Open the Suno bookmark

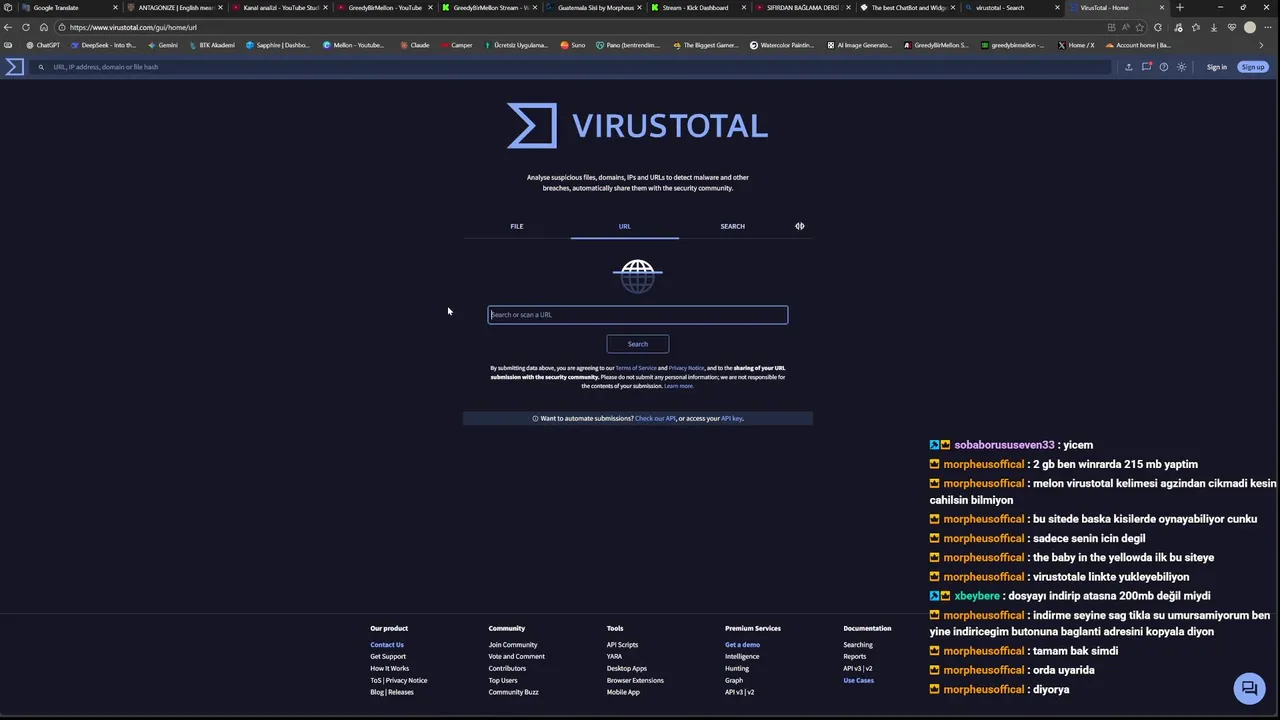pyautogui.click(x=573, y=45)
